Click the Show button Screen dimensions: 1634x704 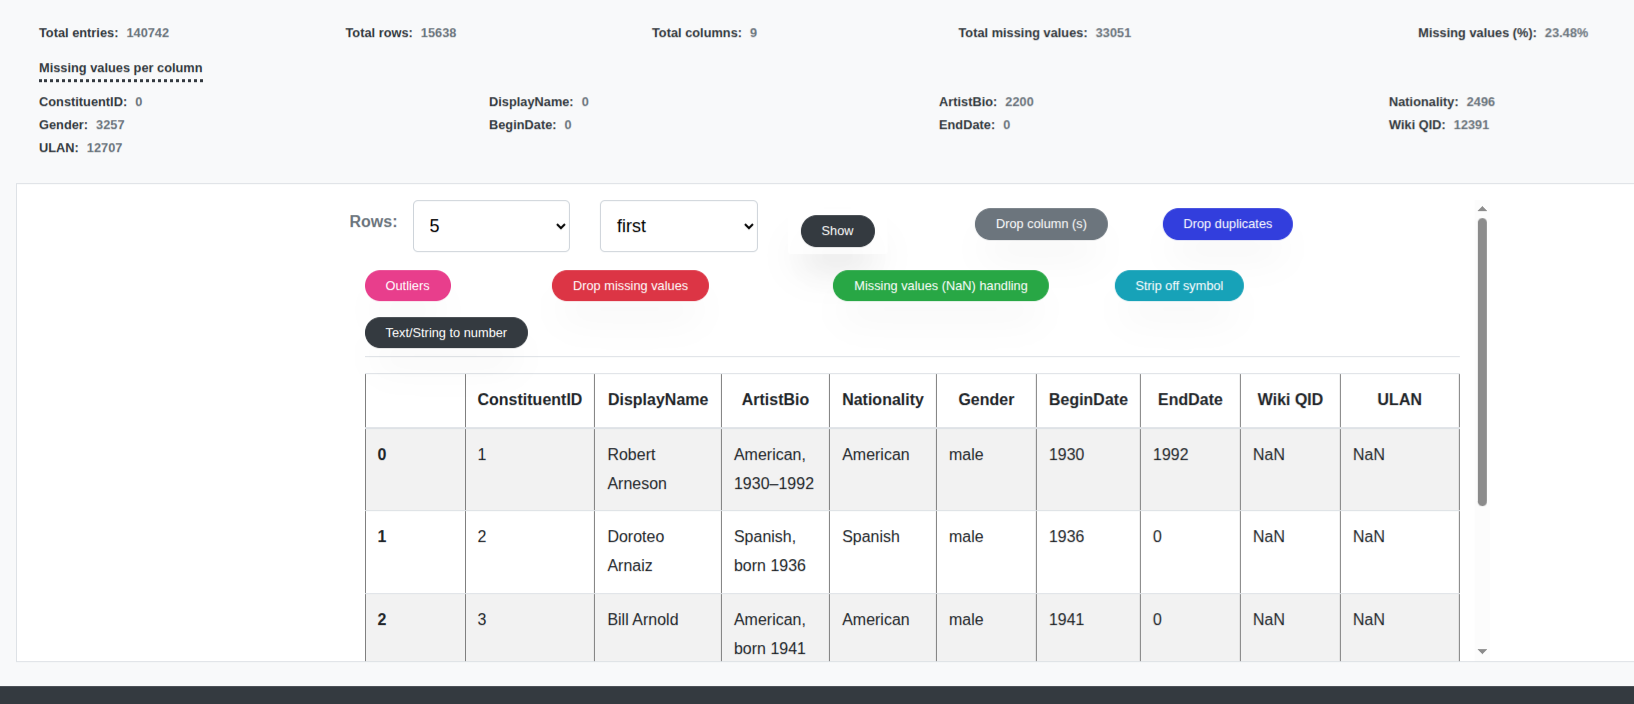tap(837, 231)
